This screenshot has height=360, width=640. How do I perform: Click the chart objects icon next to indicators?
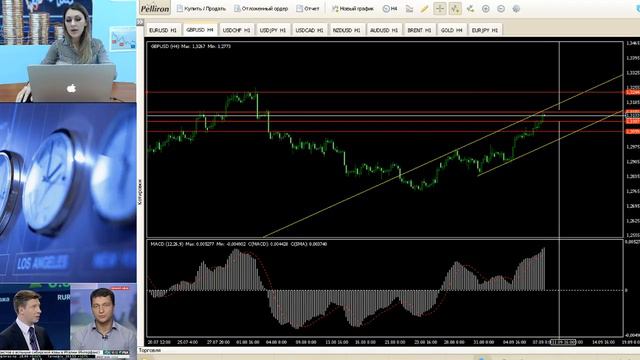[470, 8]
